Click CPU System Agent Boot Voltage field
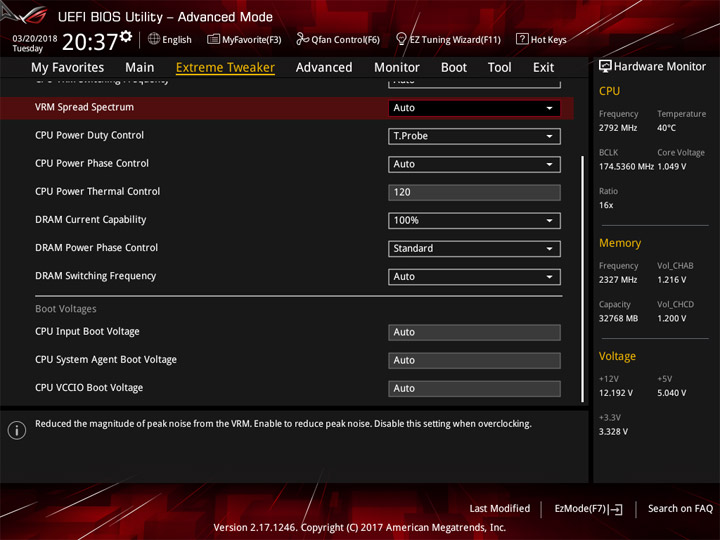Image resolution: width=720 pixels, height=540 pixels. (474, 360)
